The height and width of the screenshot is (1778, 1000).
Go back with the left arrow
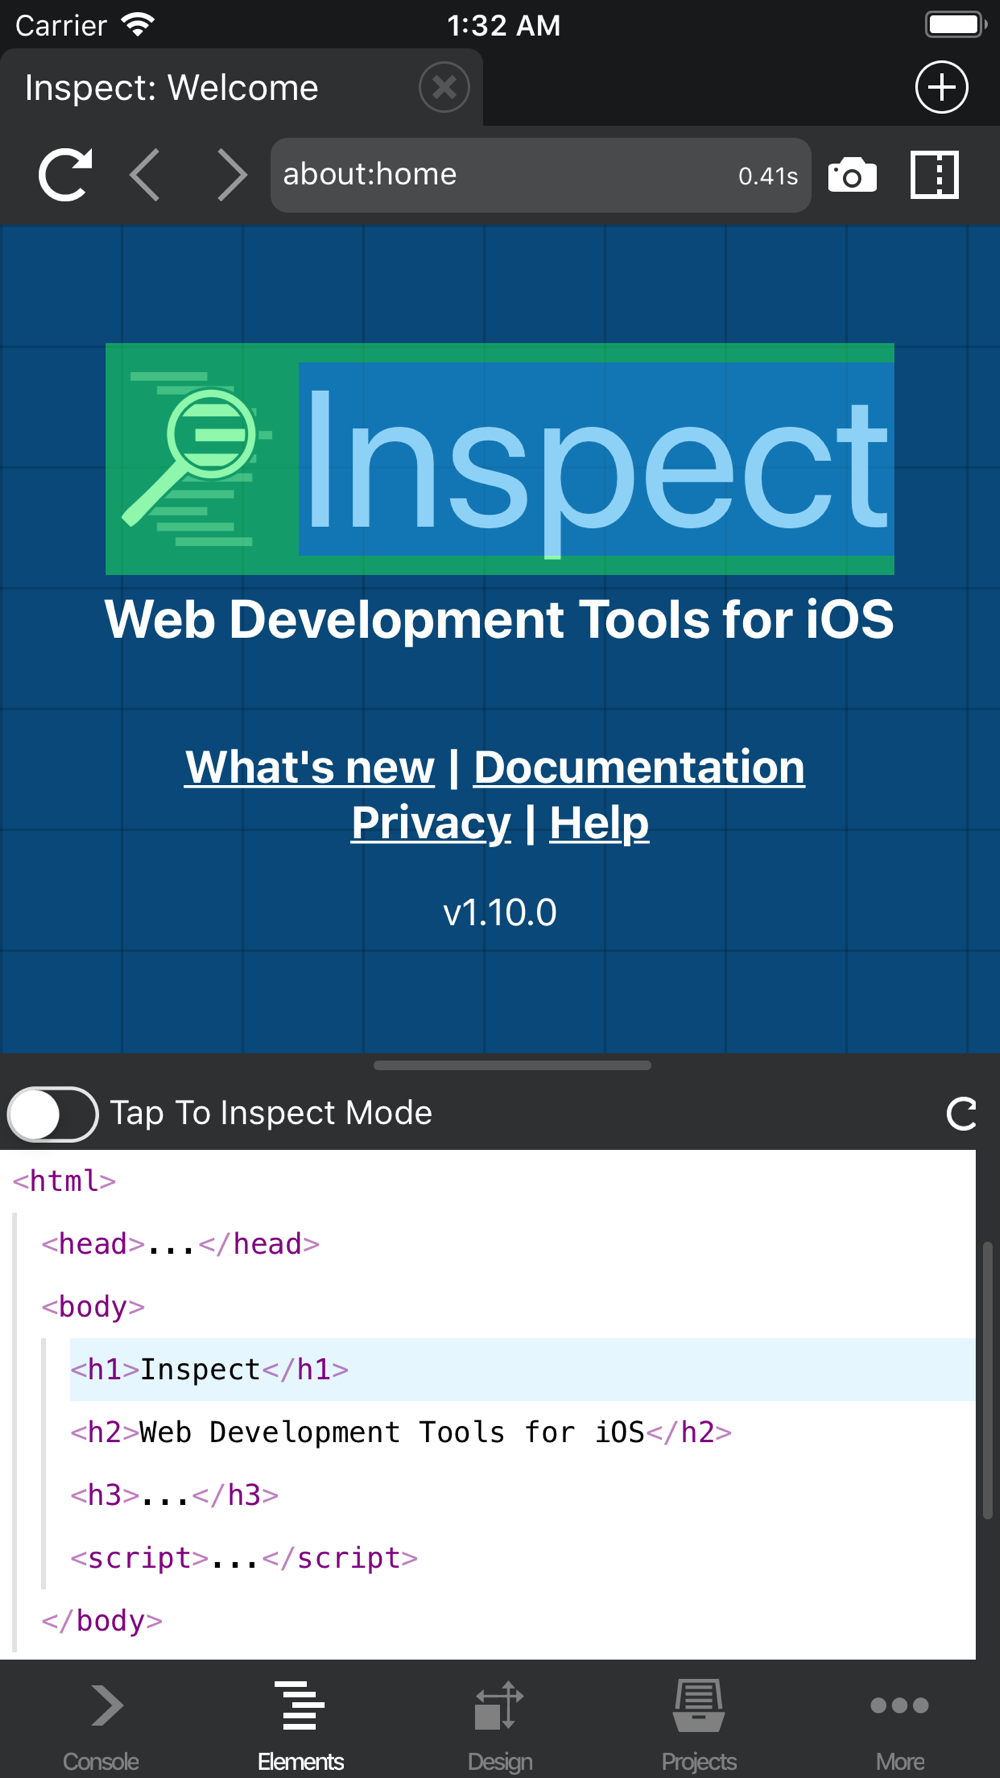click(146, 175)
